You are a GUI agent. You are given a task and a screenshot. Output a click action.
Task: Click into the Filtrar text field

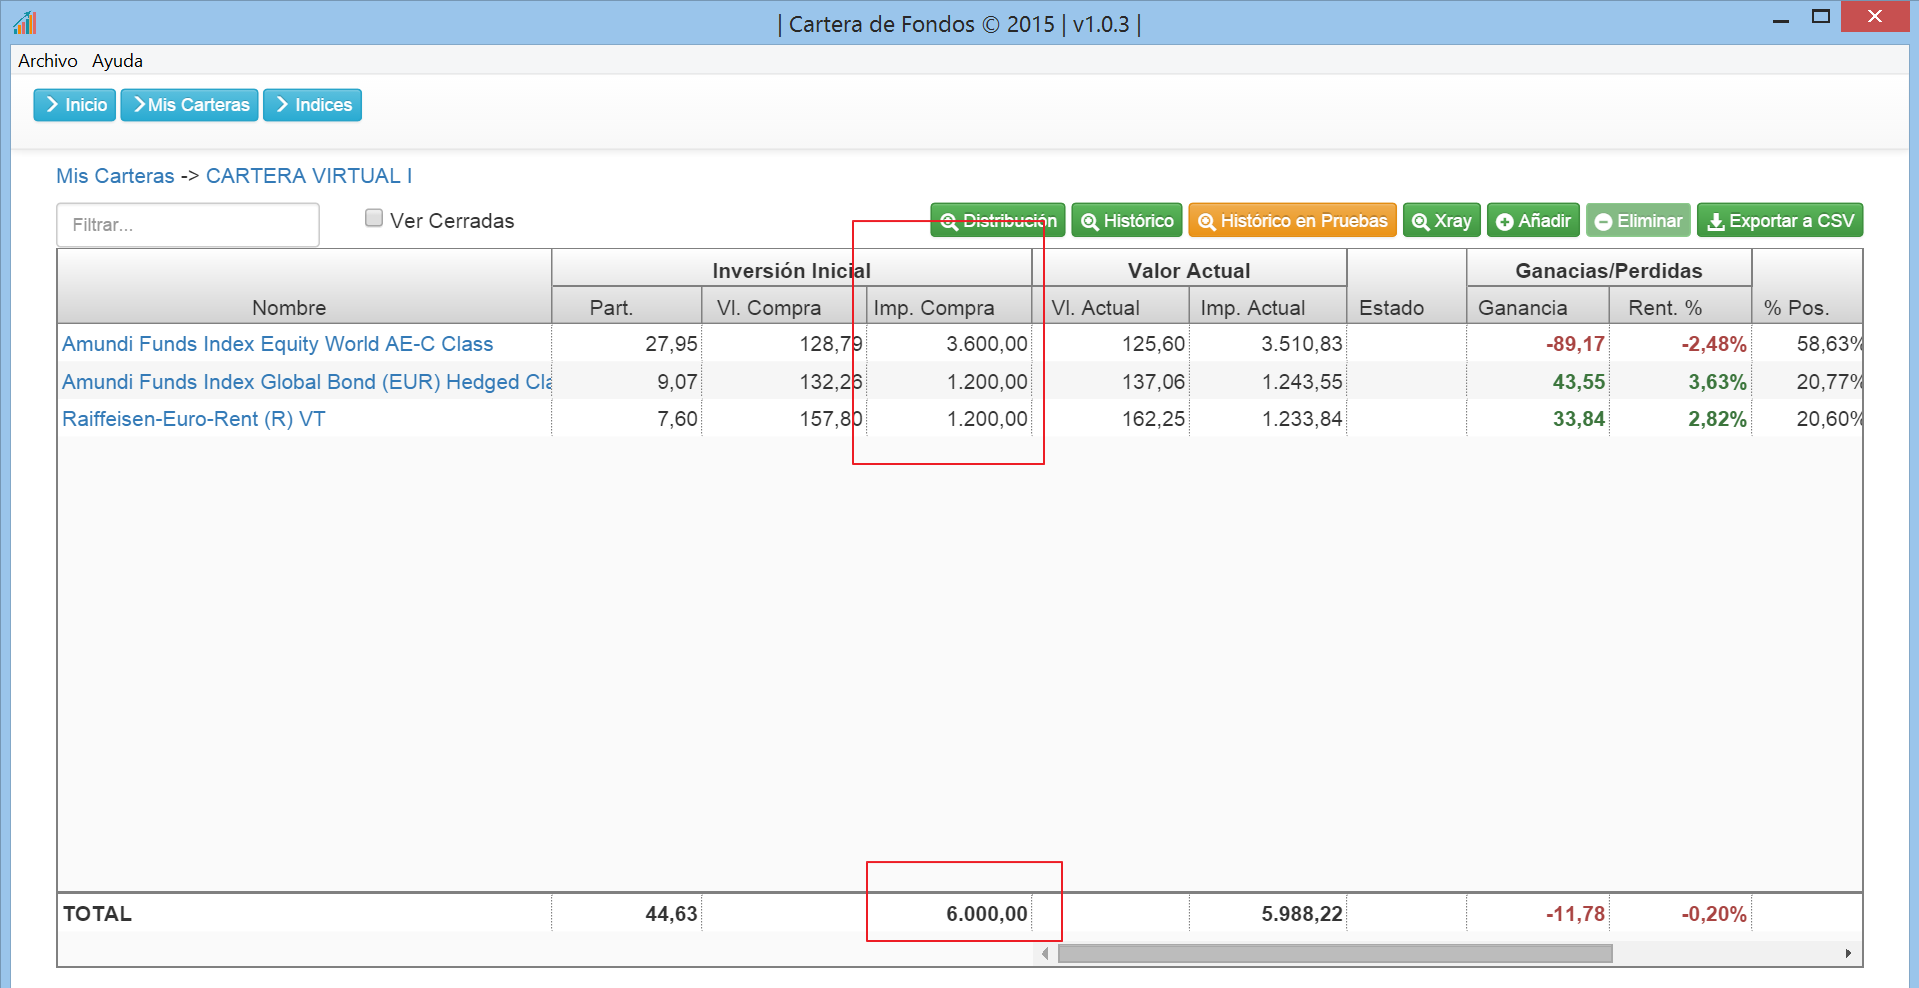pos(188,225)
